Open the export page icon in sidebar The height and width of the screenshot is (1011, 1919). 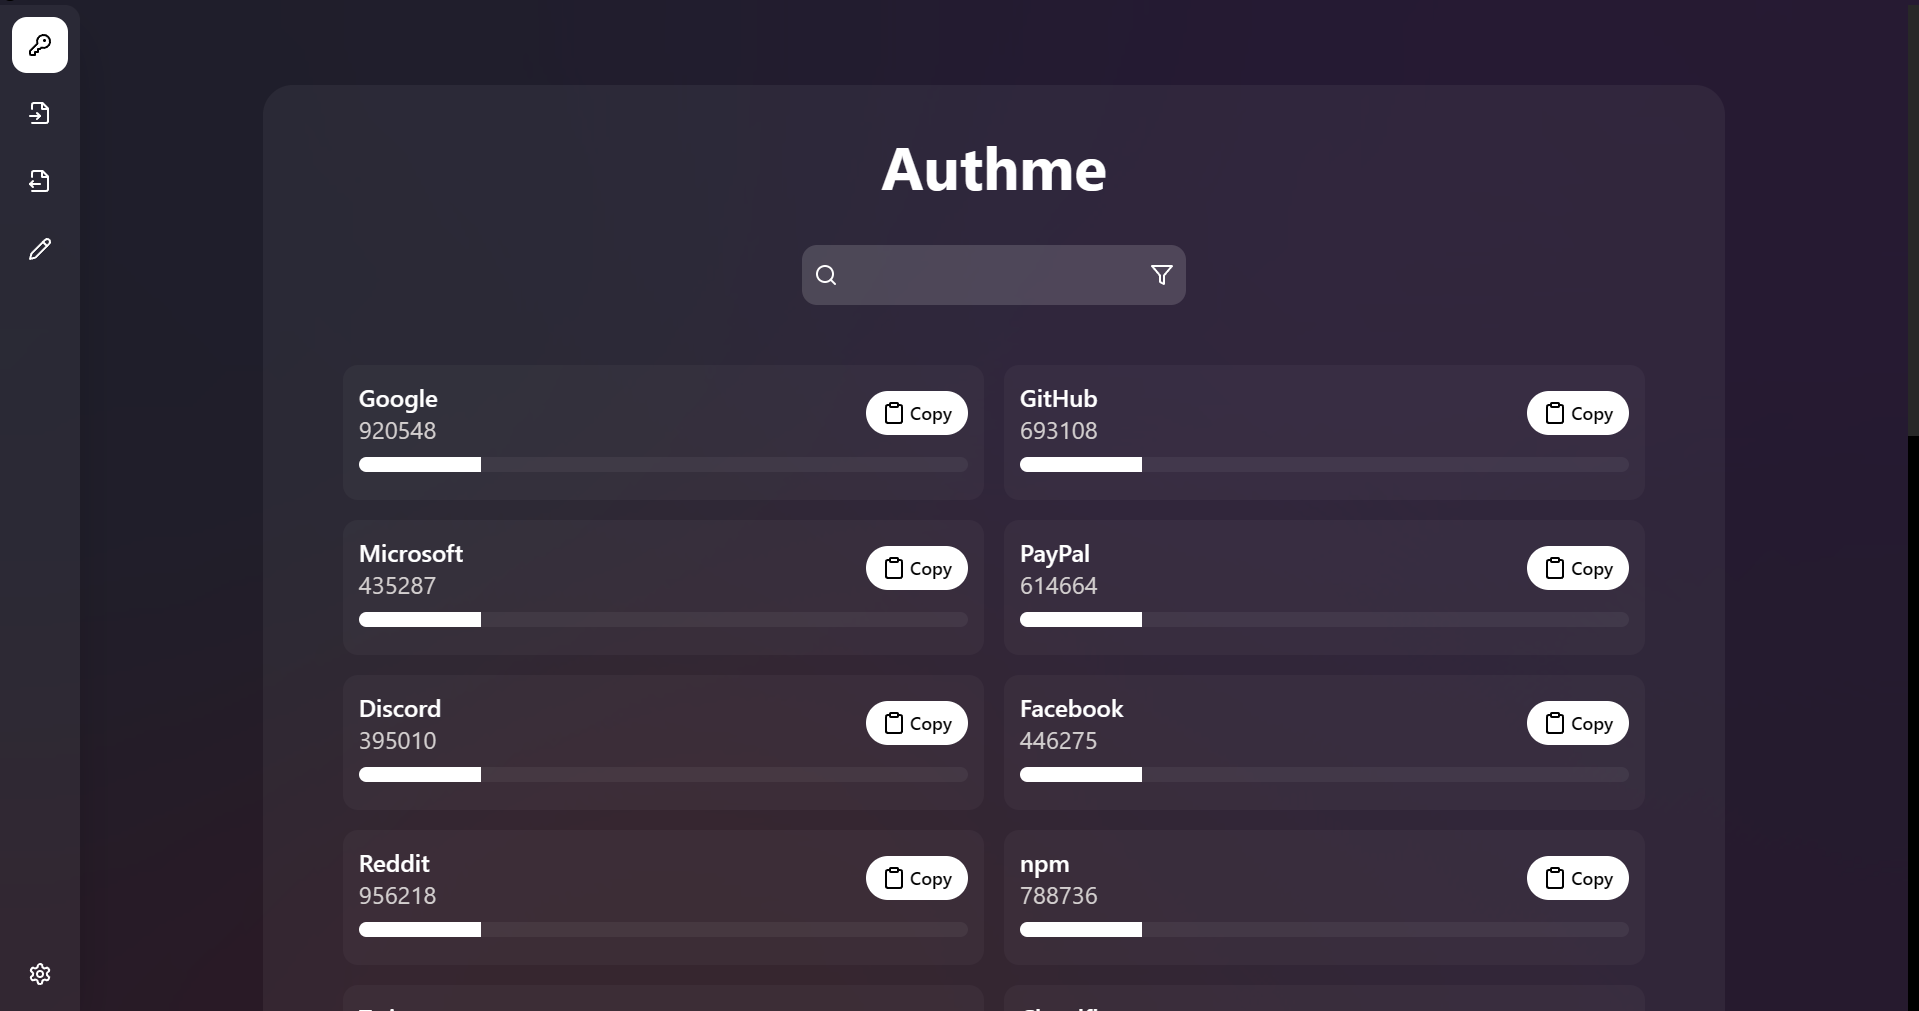[x=40, y=181]
